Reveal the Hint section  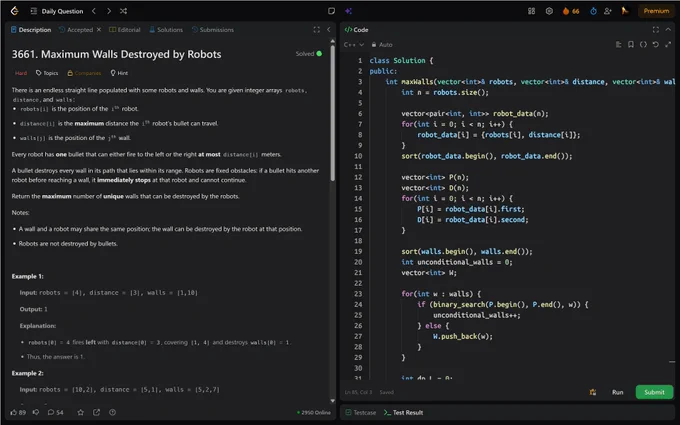click(119, 73)
